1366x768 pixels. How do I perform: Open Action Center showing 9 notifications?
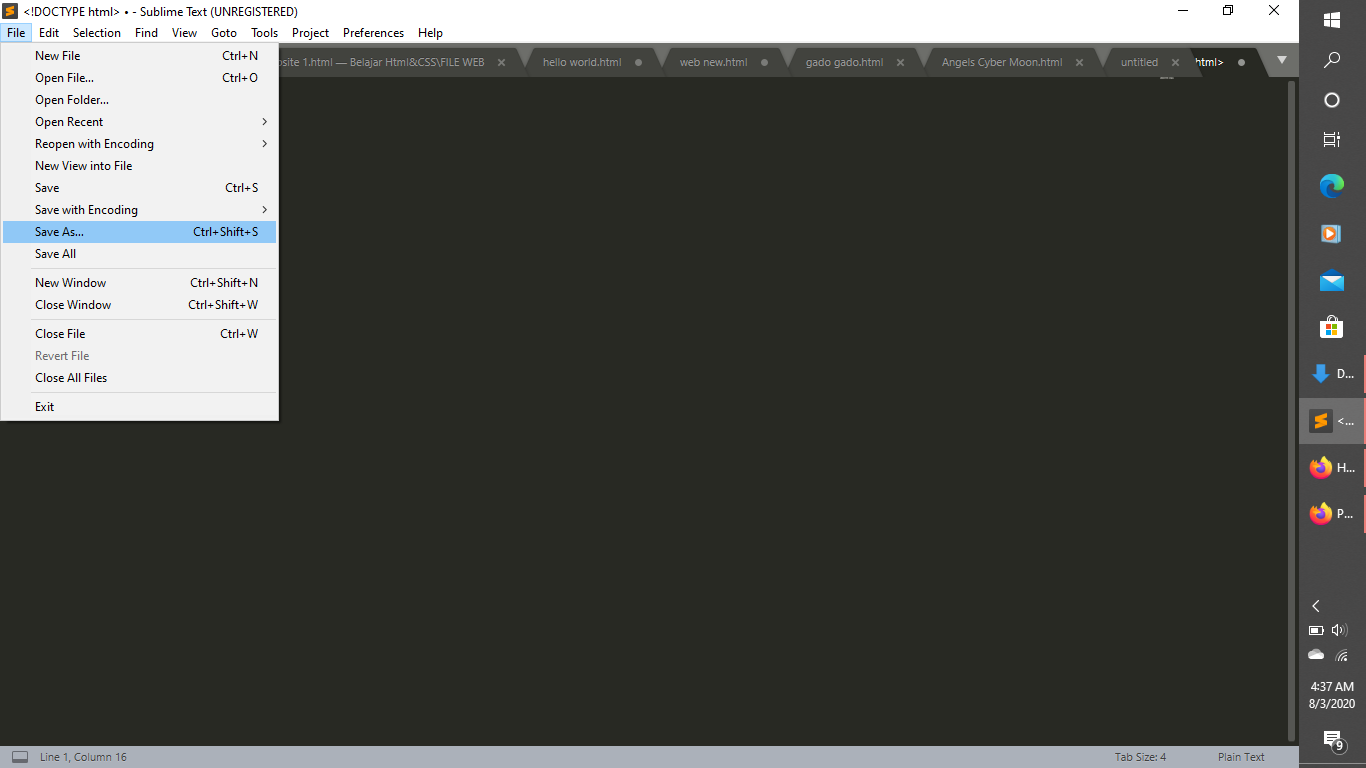tap(1331, 740)
